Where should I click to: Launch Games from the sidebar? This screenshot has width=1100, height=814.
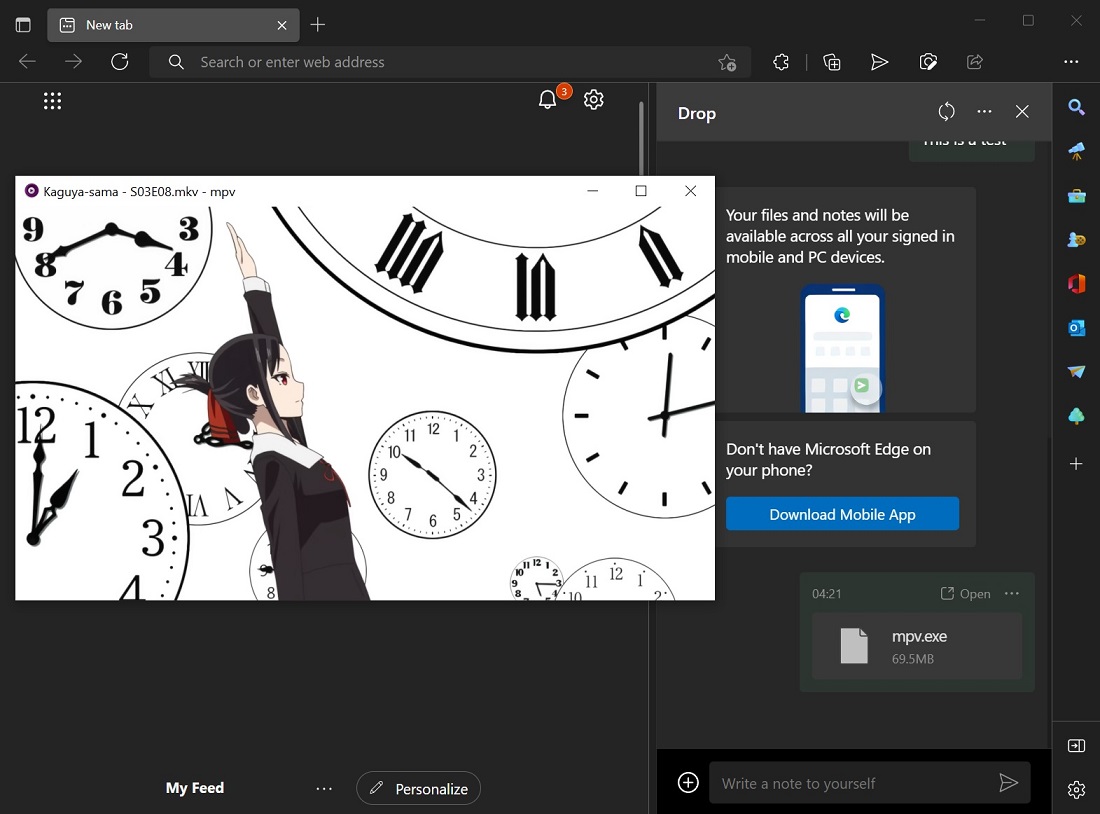(1076, 240)
